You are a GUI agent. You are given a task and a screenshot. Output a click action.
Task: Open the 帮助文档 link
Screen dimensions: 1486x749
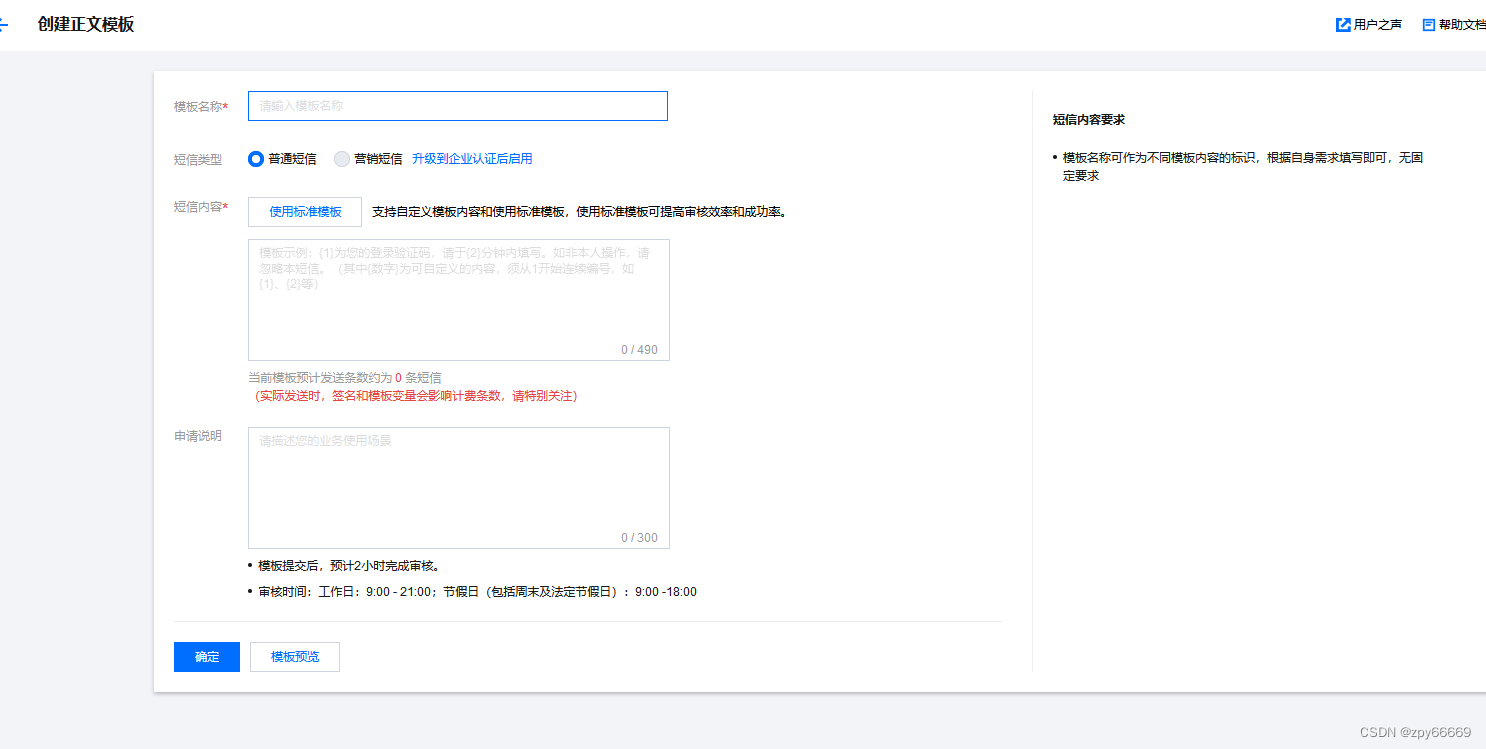pyautogui.click(x=1461, y=23)
